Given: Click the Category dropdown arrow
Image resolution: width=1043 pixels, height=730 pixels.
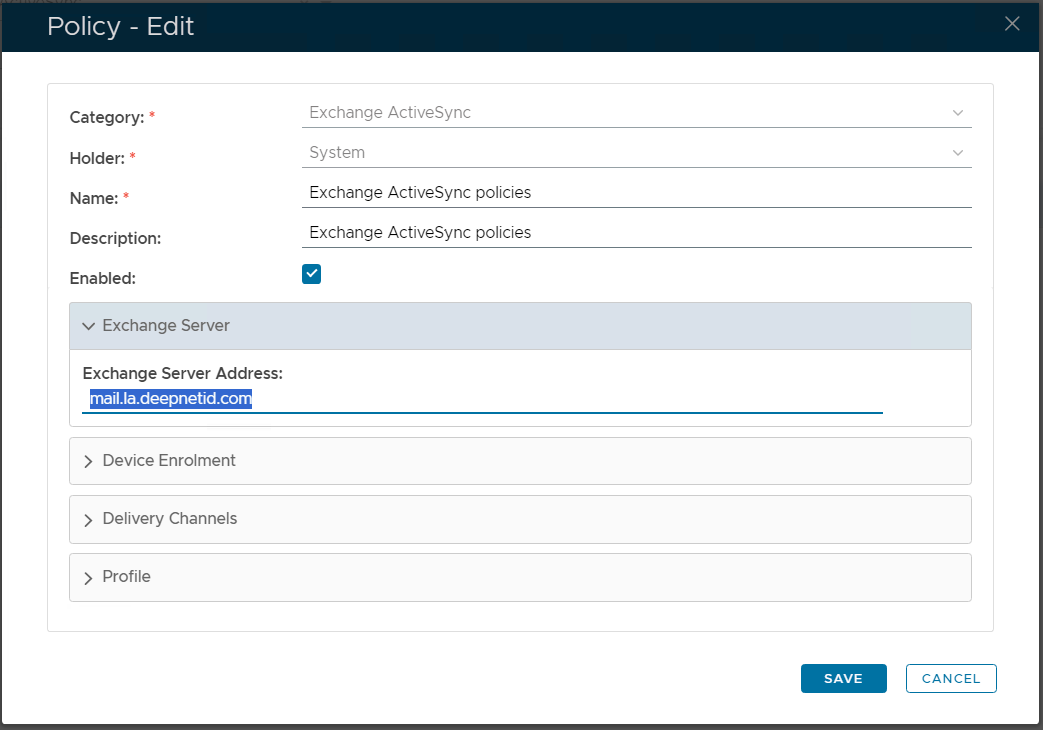Looking at the screenshot, I should (x=958, y=113).
